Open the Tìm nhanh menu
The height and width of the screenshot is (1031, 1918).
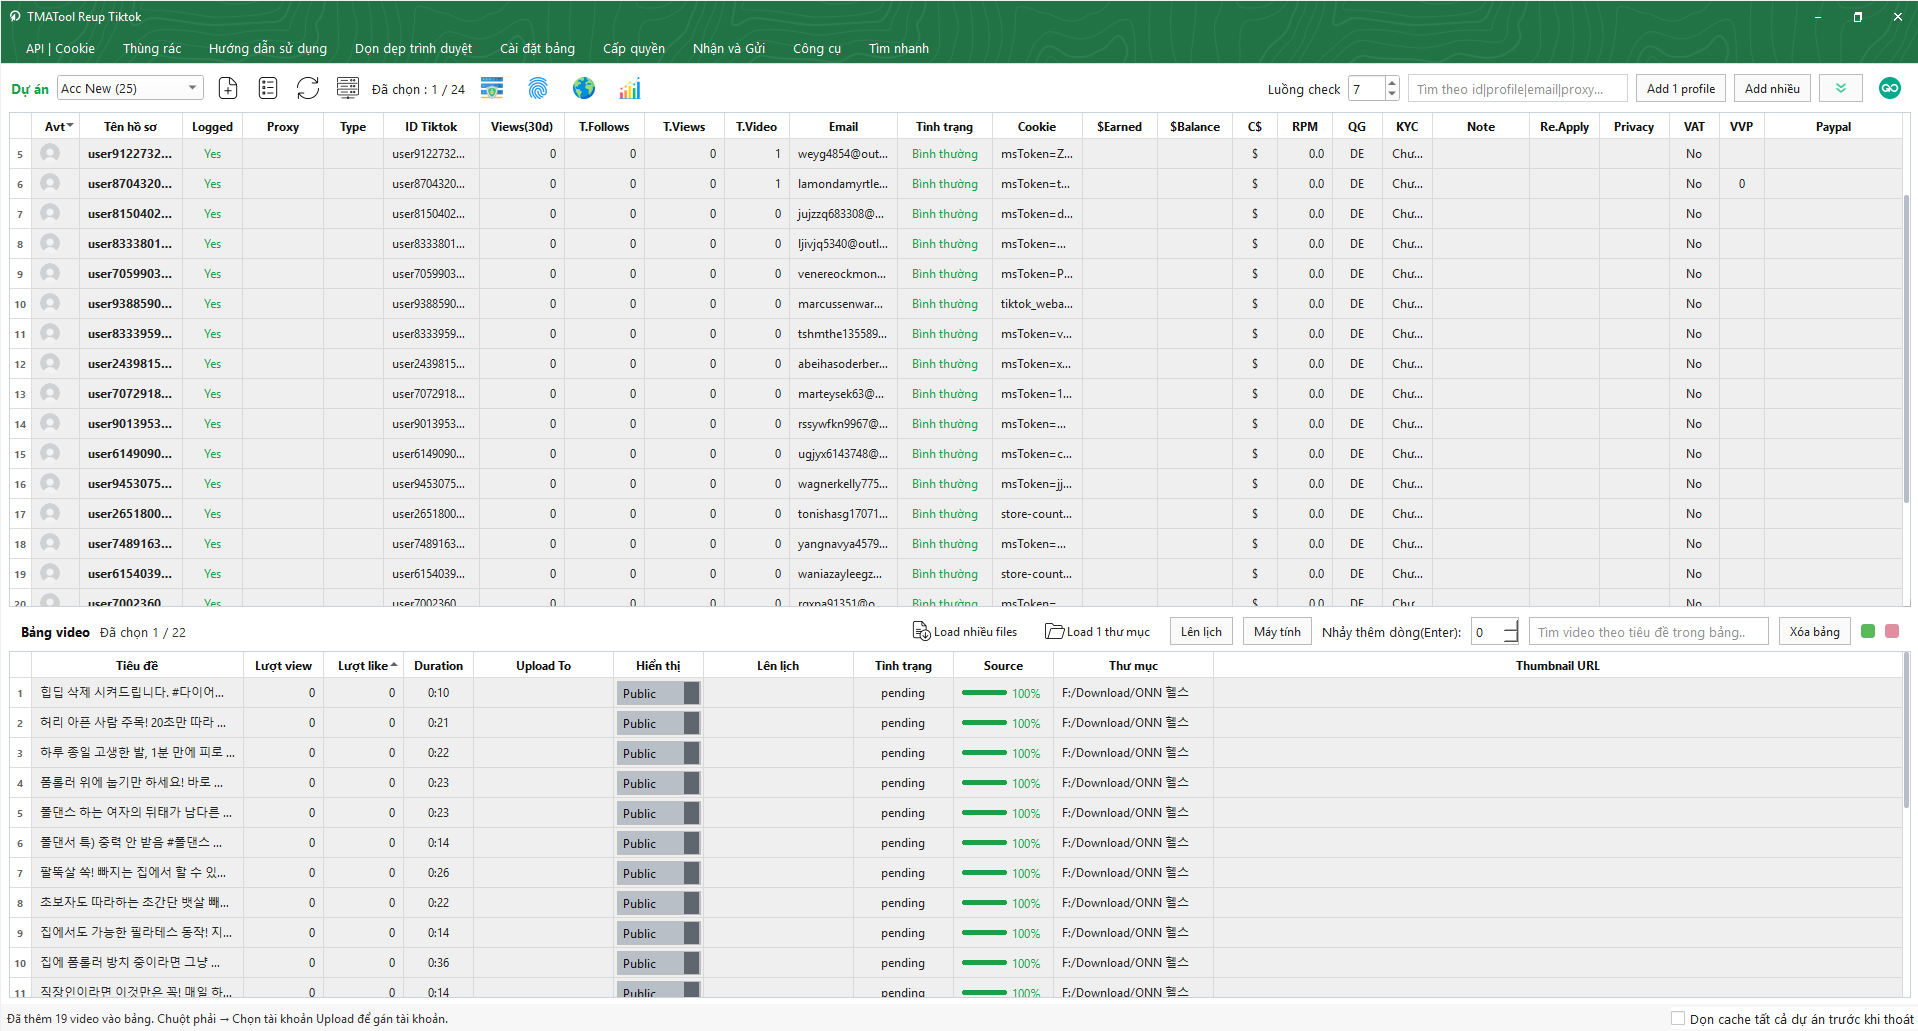(898, 48)
